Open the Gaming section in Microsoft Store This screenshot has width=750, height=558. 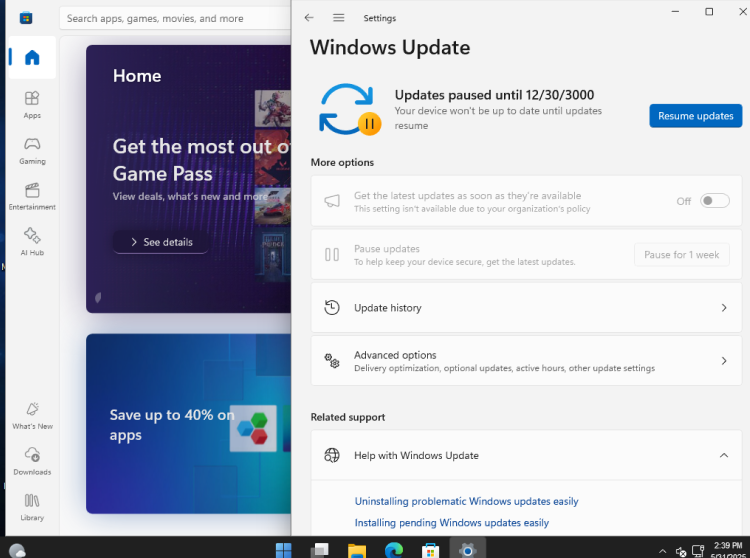coord(32,151)
